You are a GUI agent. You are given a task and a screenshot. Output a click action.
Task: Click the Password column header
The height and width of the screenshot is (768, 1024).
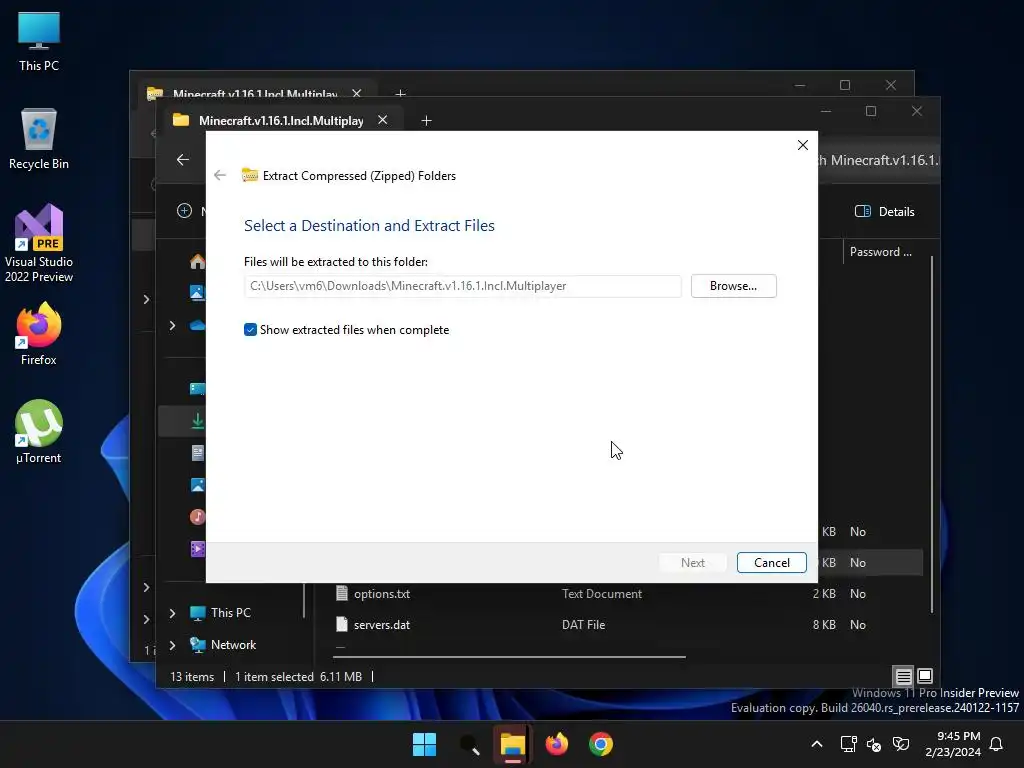click(x=880, y=251)
